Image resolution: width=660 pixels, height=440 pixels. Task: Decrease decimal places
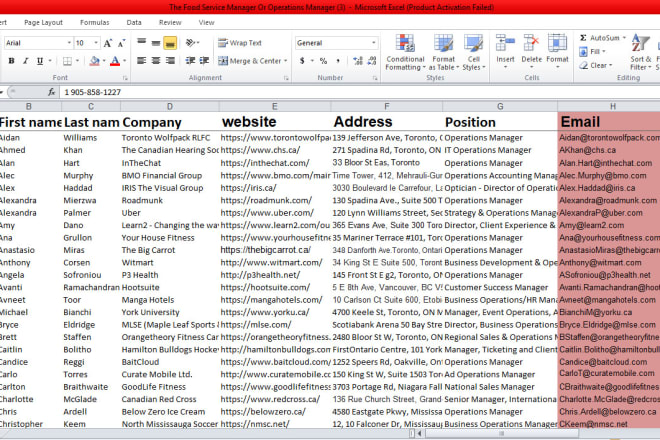[372, 61]
